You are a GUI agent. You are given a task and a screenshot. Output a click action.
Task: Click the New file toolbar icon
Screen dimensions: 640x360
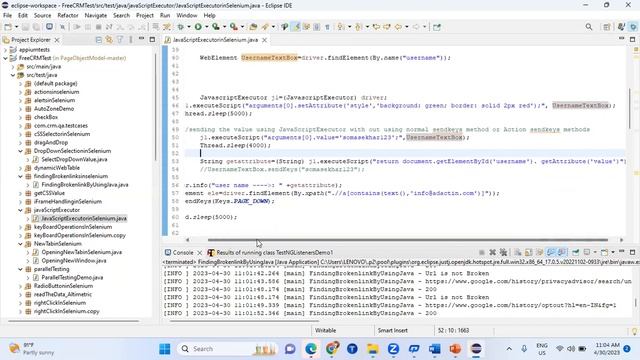8,27
